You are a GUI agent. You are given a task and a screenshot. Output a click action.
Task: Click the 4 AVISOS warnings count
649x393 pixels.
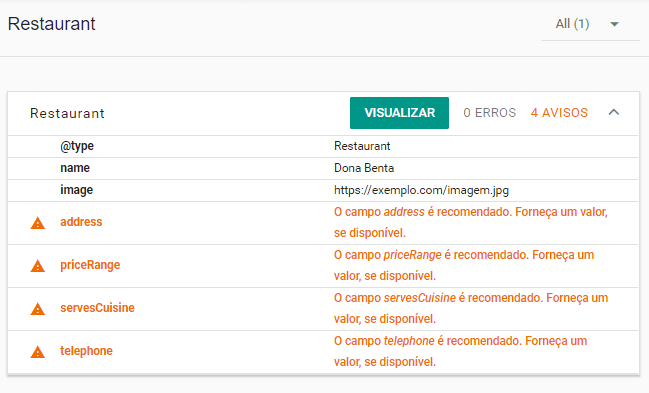point(559,113)
